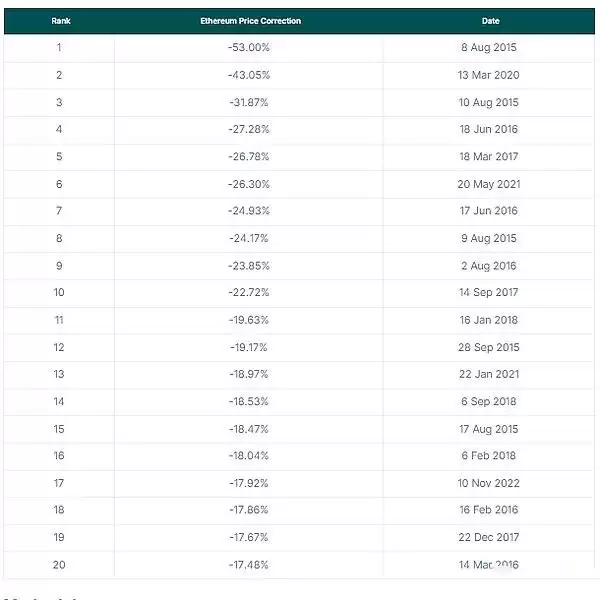This screenshot has height=600, width=600.
Task: Click the Rank column header
Action: tap(60, 21)
